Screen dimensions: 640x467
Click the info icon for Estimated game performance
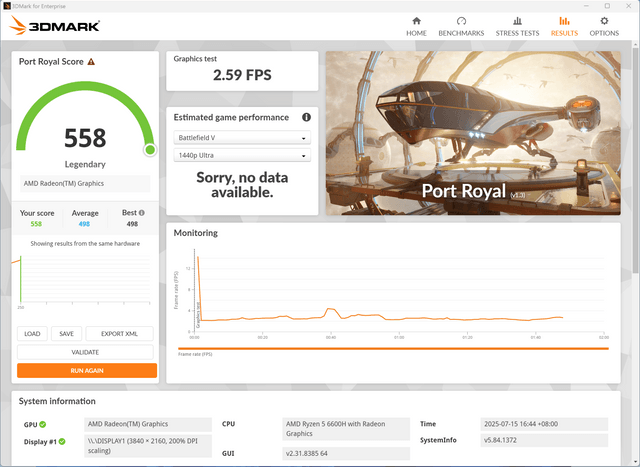(x=306, y=118)
